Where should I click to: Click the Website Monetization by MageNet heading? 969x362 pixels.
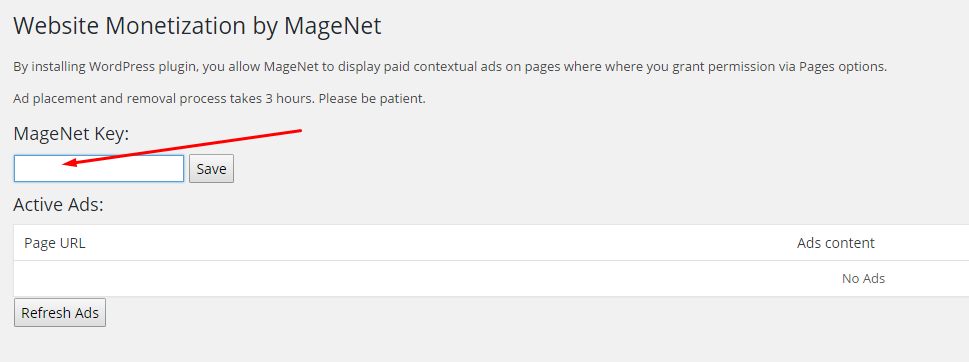[x=197, y=26]
